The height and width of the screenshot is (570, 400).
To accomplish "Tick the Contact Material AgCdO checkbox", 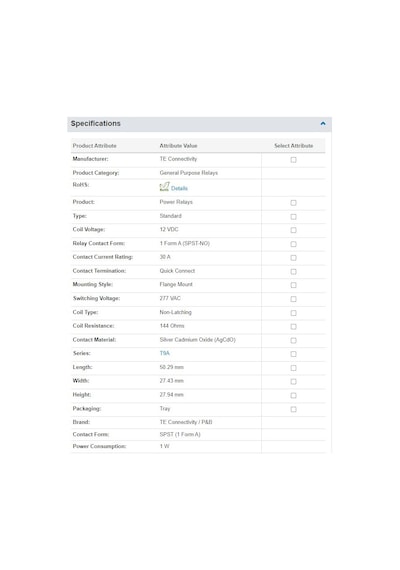I will (x=293, y=340).
